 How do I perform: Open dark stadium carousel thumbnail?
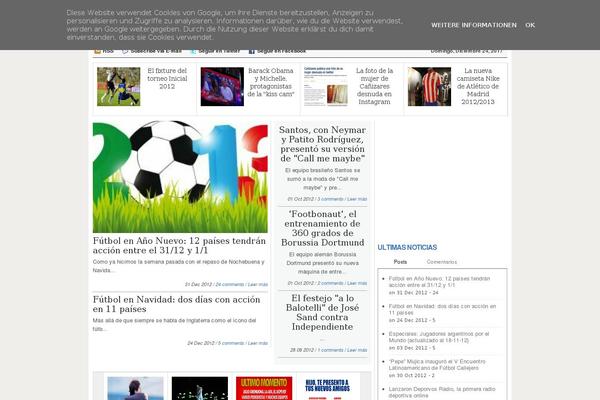(x=200, y=388)
